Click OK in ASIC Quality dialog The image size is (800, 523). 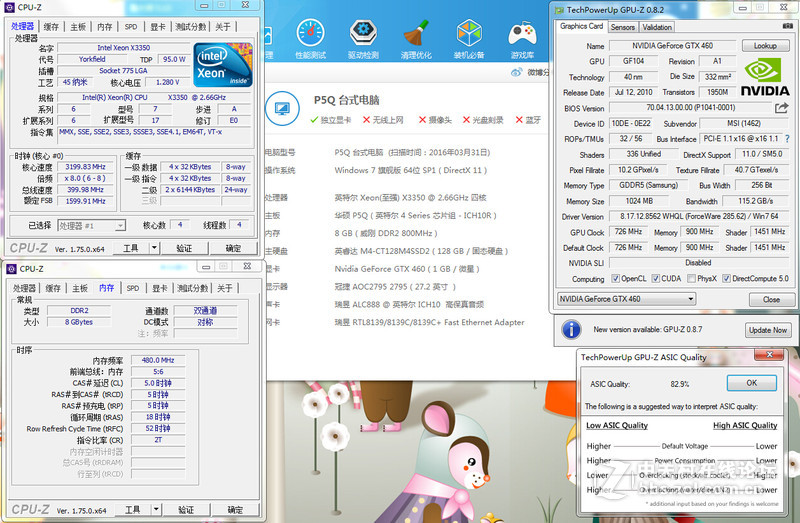(x=752, y=383)
